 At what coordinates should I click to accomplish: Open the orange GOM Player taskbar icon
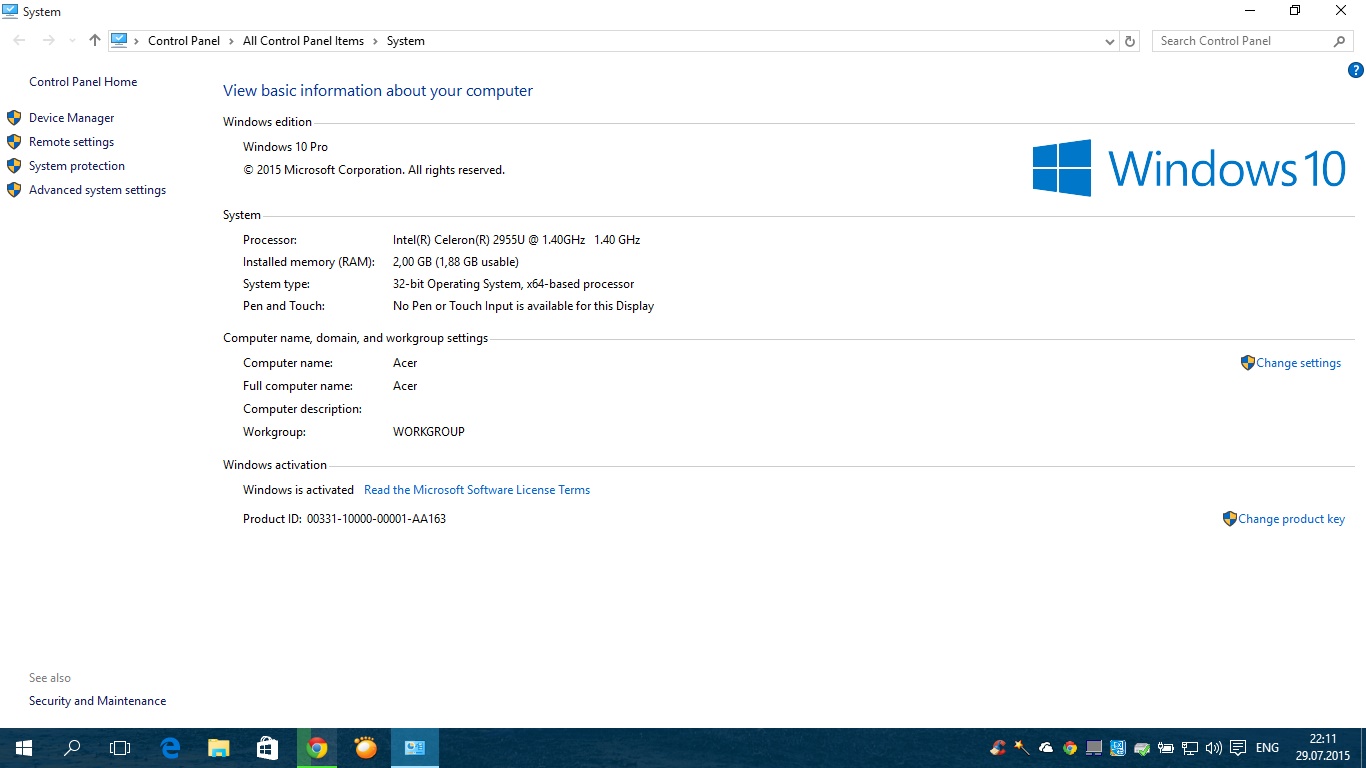coord(366,748)
